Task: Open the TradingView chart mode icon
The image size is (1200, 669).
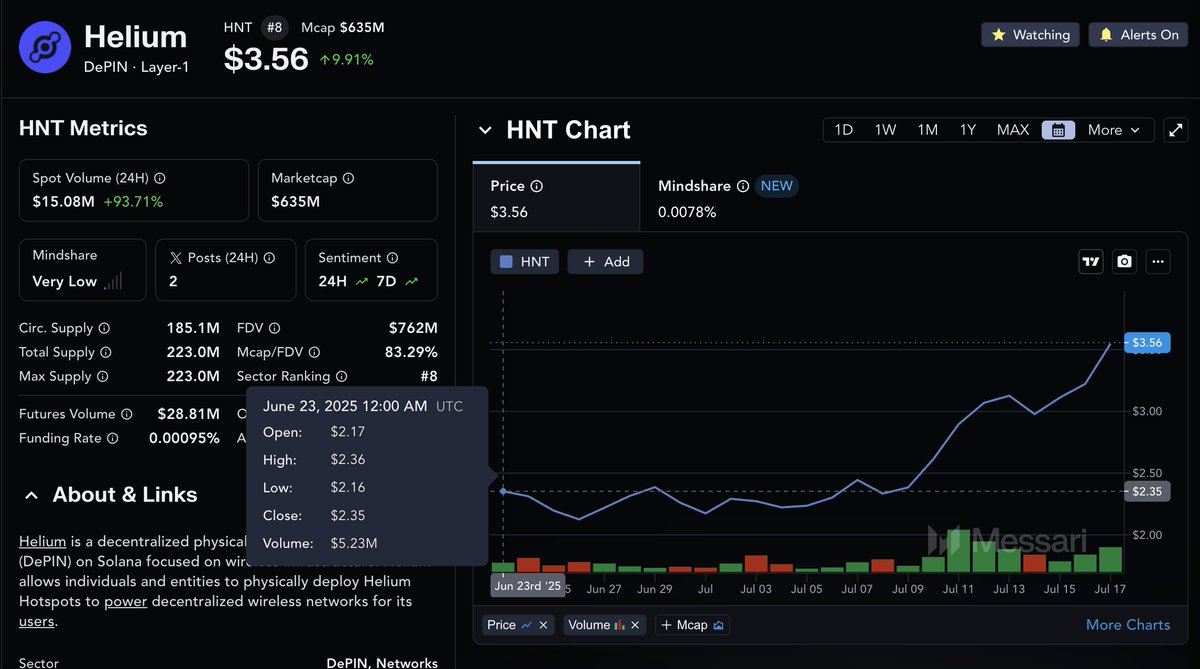Action: tap(1091, 261)
